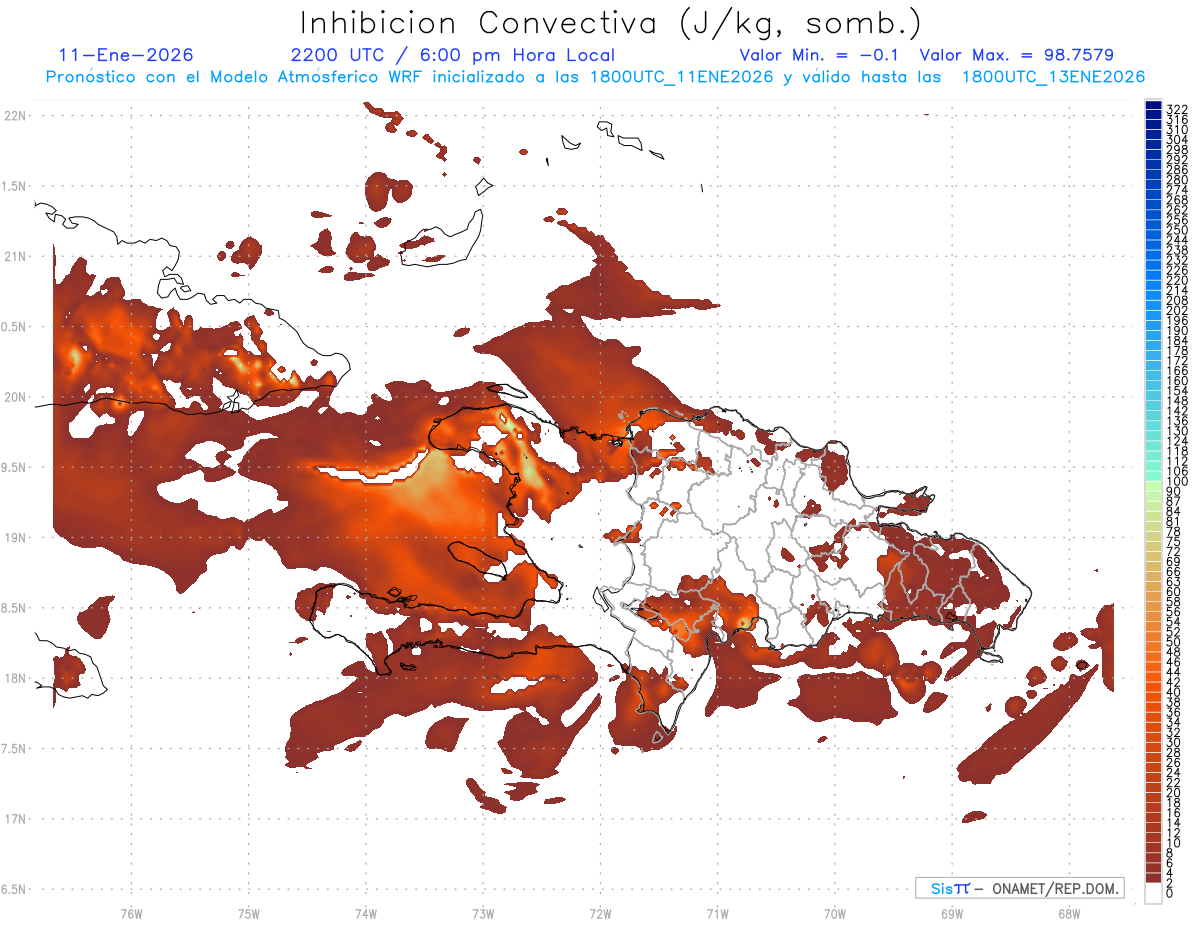Click the '7.5N' latitude label
Image resolution: width=1200 pixels, height=927 pixels.
pyautogui.click(x=15, y=749)
